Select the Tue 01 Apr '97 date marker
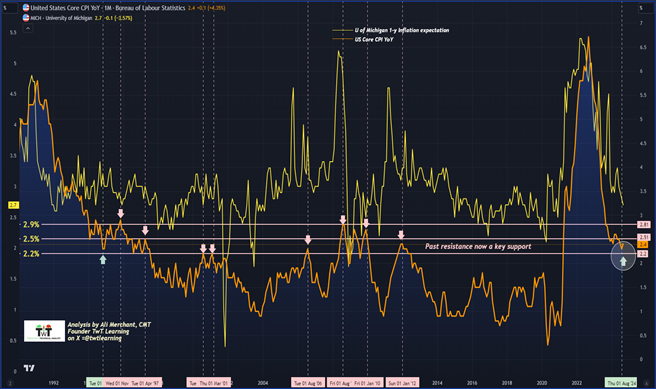Viewport: 656px width, 389px height. click(146, 383)
